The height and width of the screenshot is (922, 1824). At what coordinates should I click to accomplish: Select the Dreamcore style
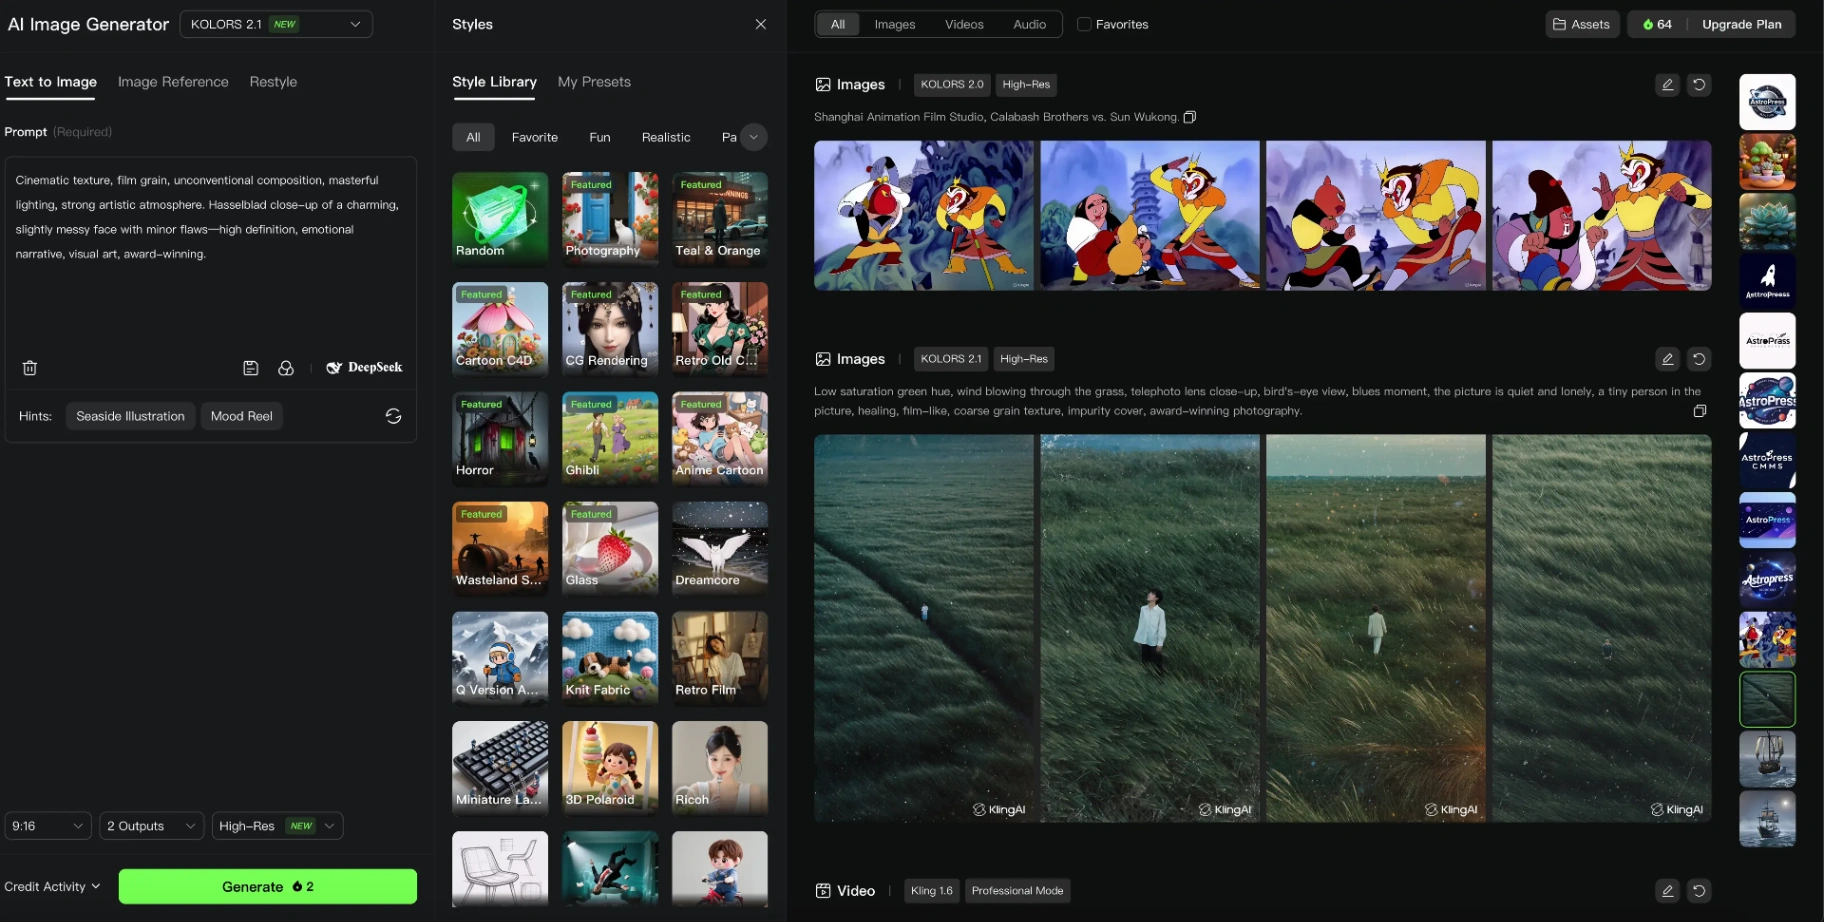[x=720, y=548]
